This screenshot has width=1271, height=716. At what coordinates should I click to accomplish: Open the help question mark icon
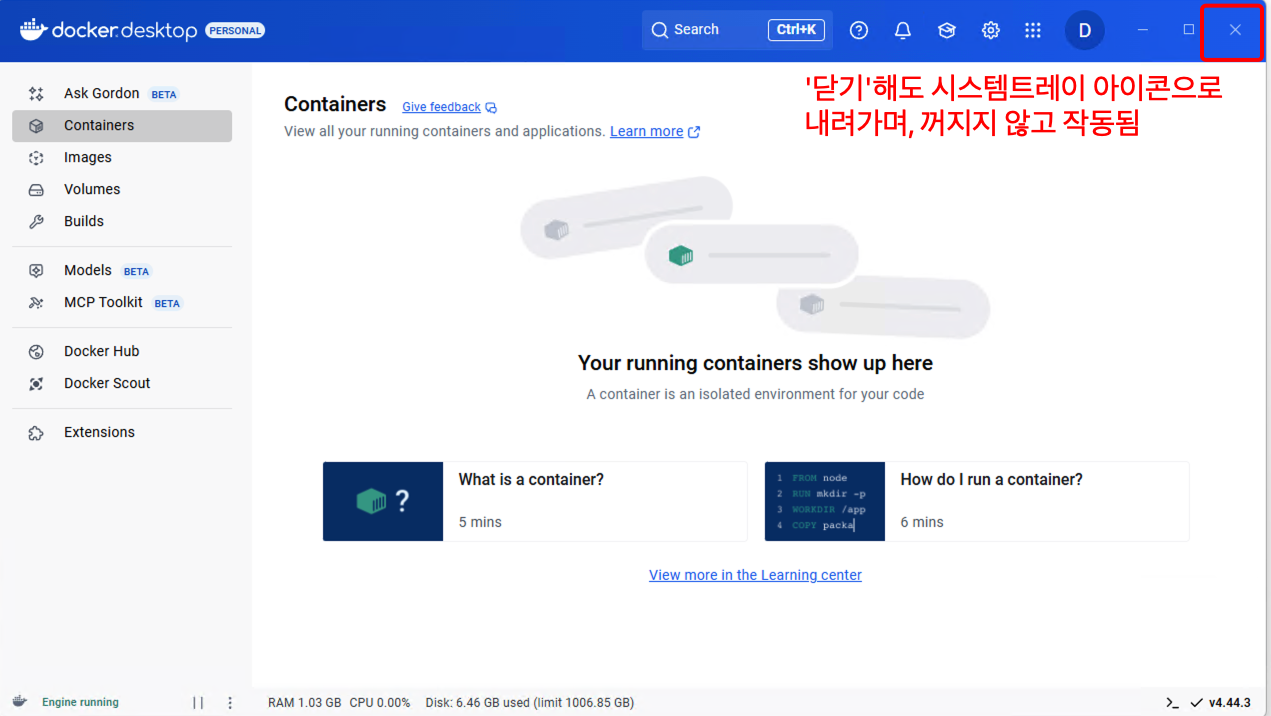859,30
